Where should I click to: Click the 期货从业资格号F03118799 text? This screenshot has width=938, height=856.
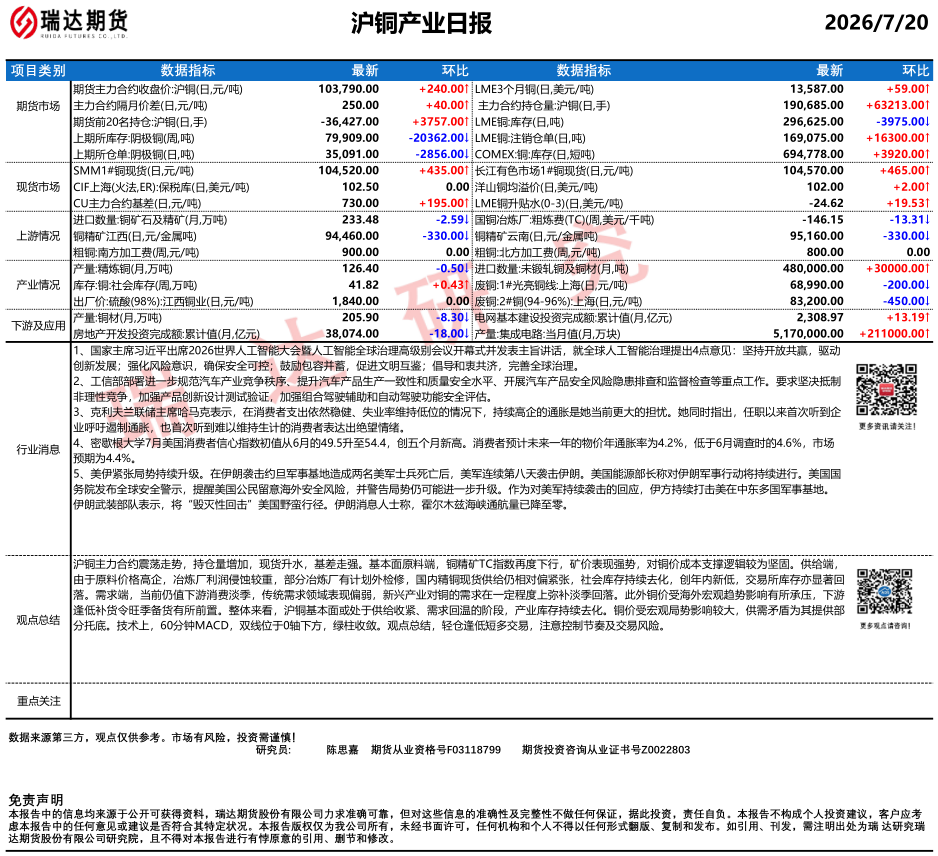(x=436, y=750)
